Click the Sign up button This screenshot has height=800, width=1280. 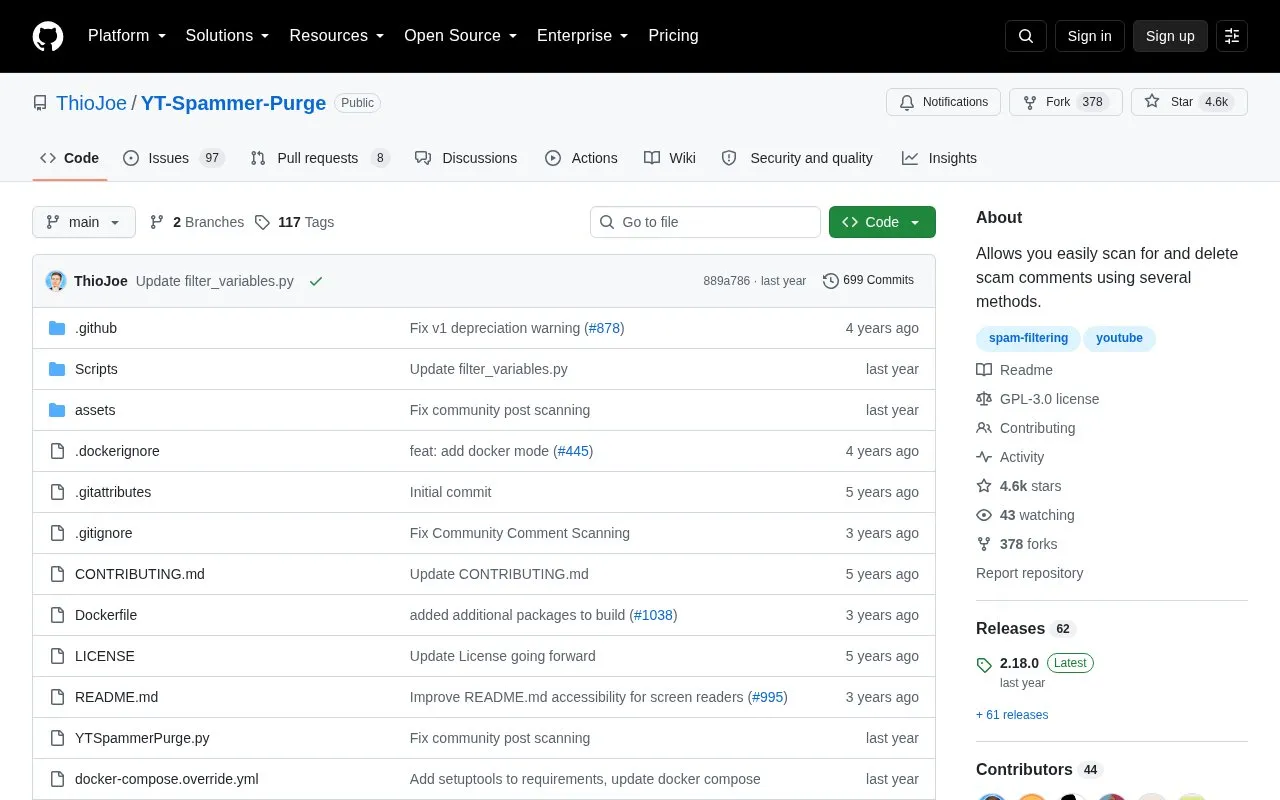[x=1170, y=36]
